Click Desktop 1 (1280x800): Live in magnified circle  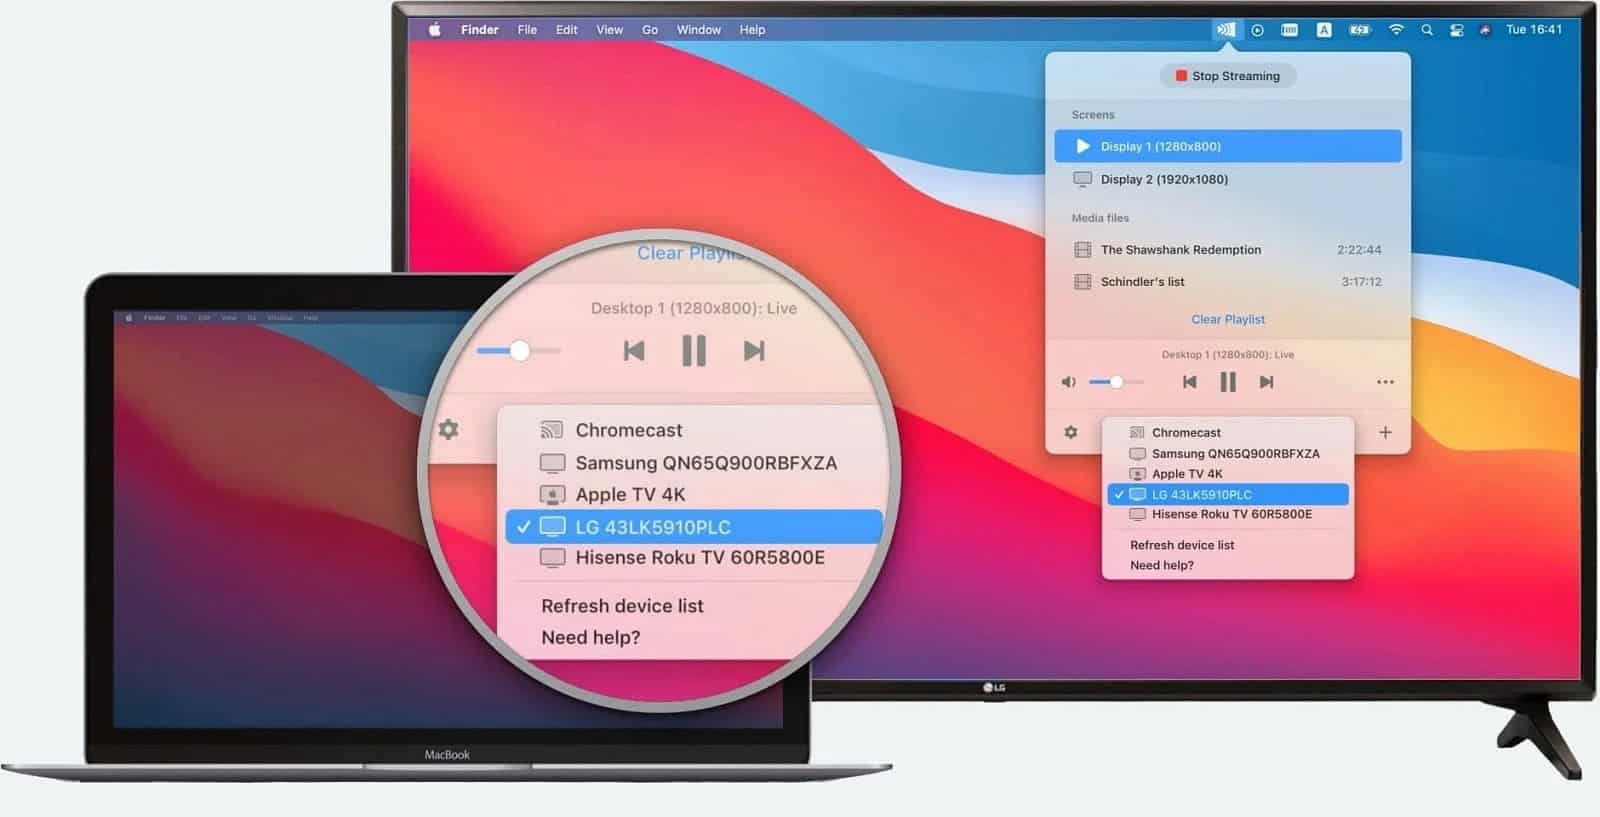tap(693, 308)
